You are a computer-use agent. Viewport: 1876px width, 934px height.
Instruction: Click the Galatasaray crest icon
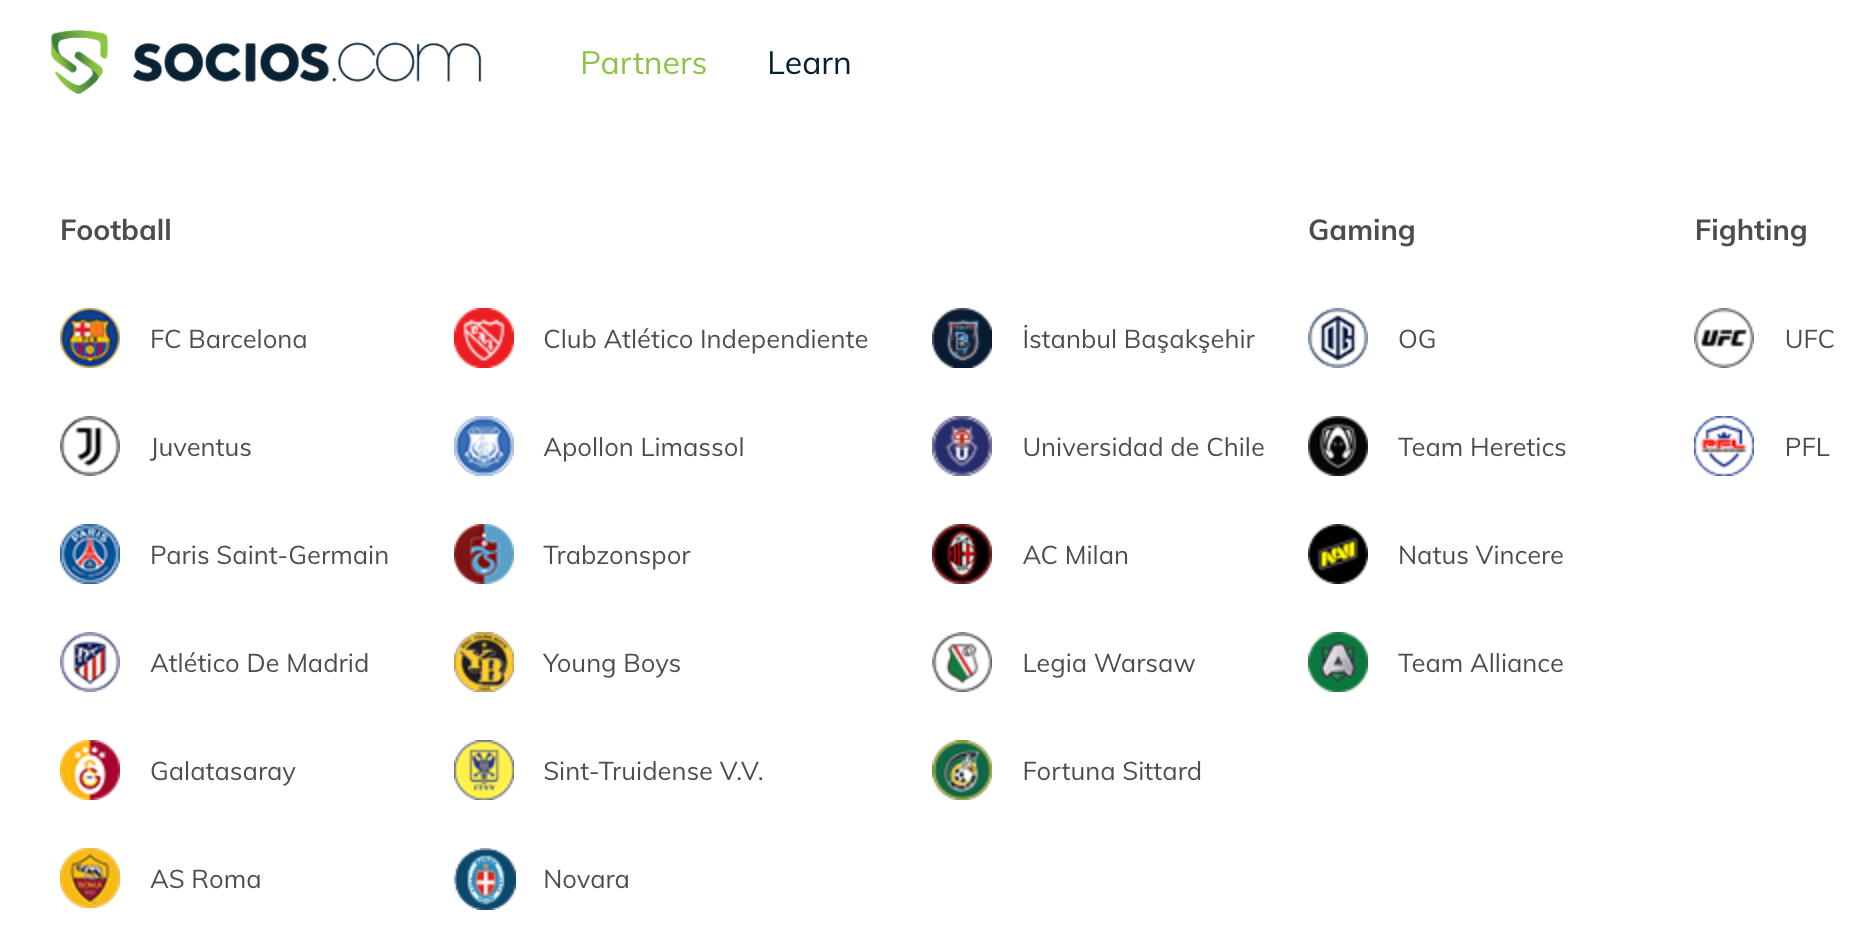(90, 770)
